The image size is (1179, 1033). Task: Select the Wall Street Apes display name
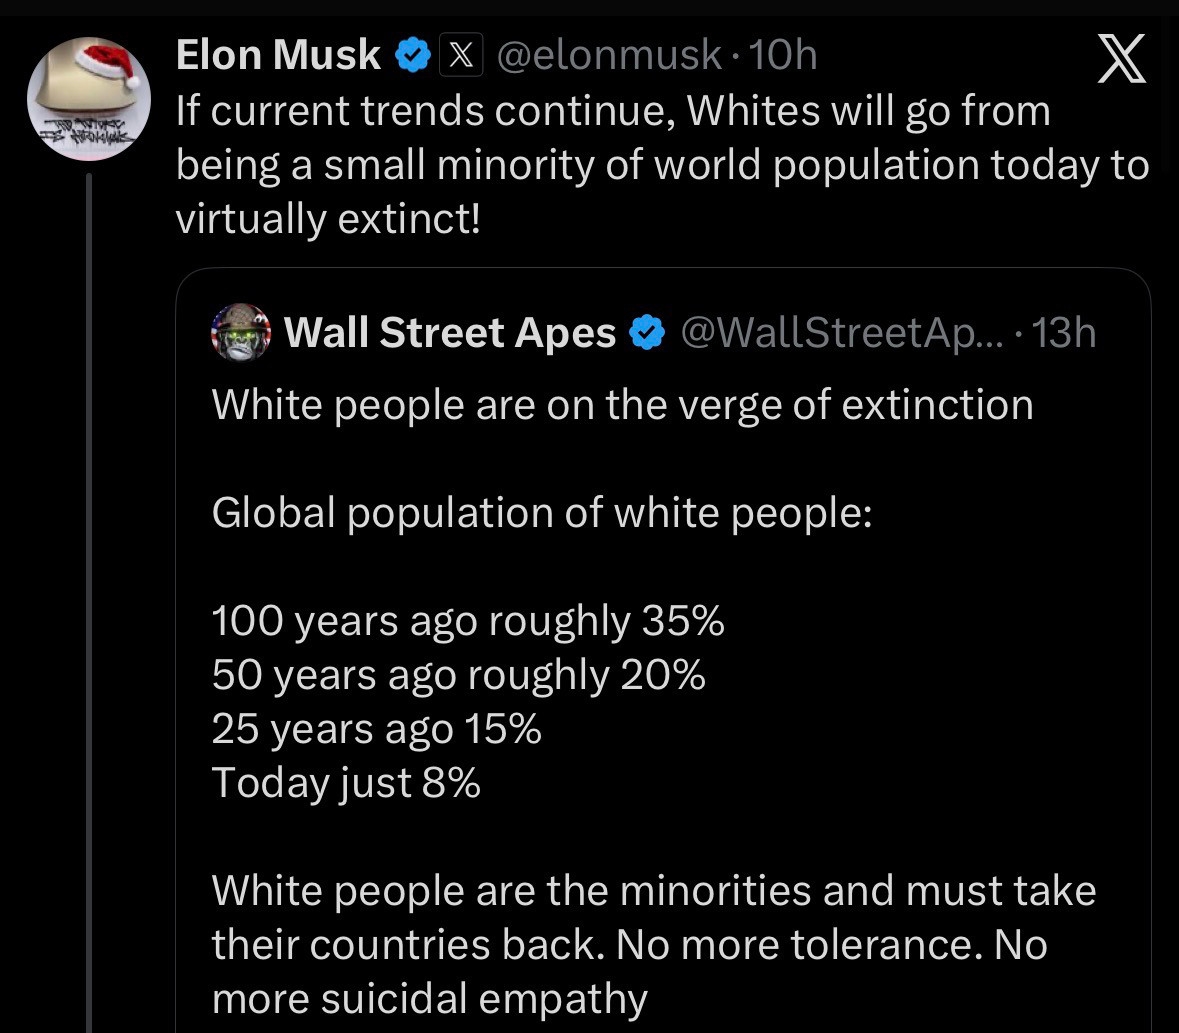click(450, 333)
